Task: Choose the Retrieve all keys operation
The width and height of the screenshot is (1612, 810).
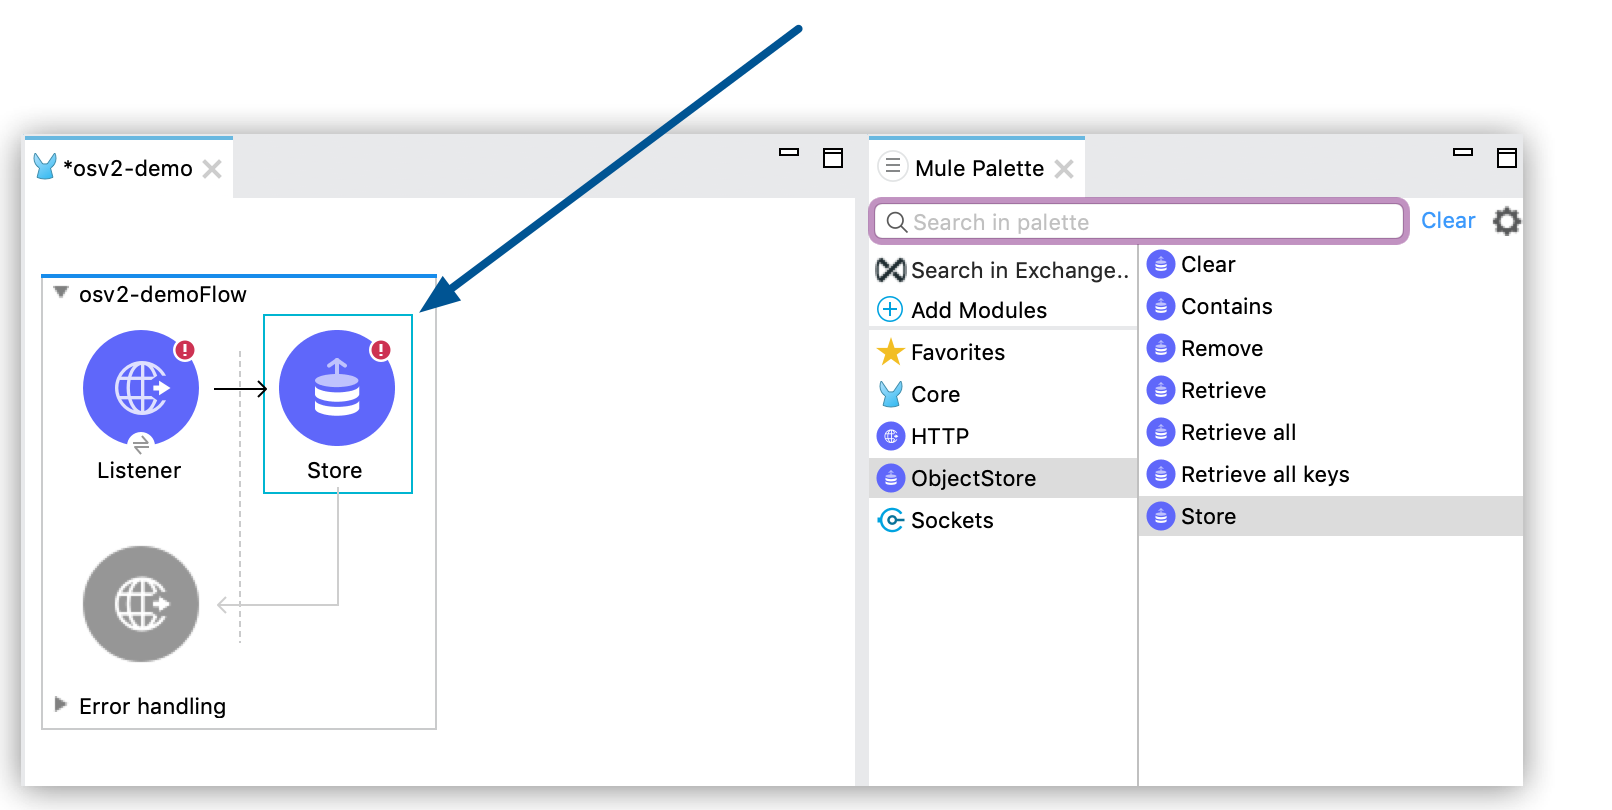Action: [1264, 475]
